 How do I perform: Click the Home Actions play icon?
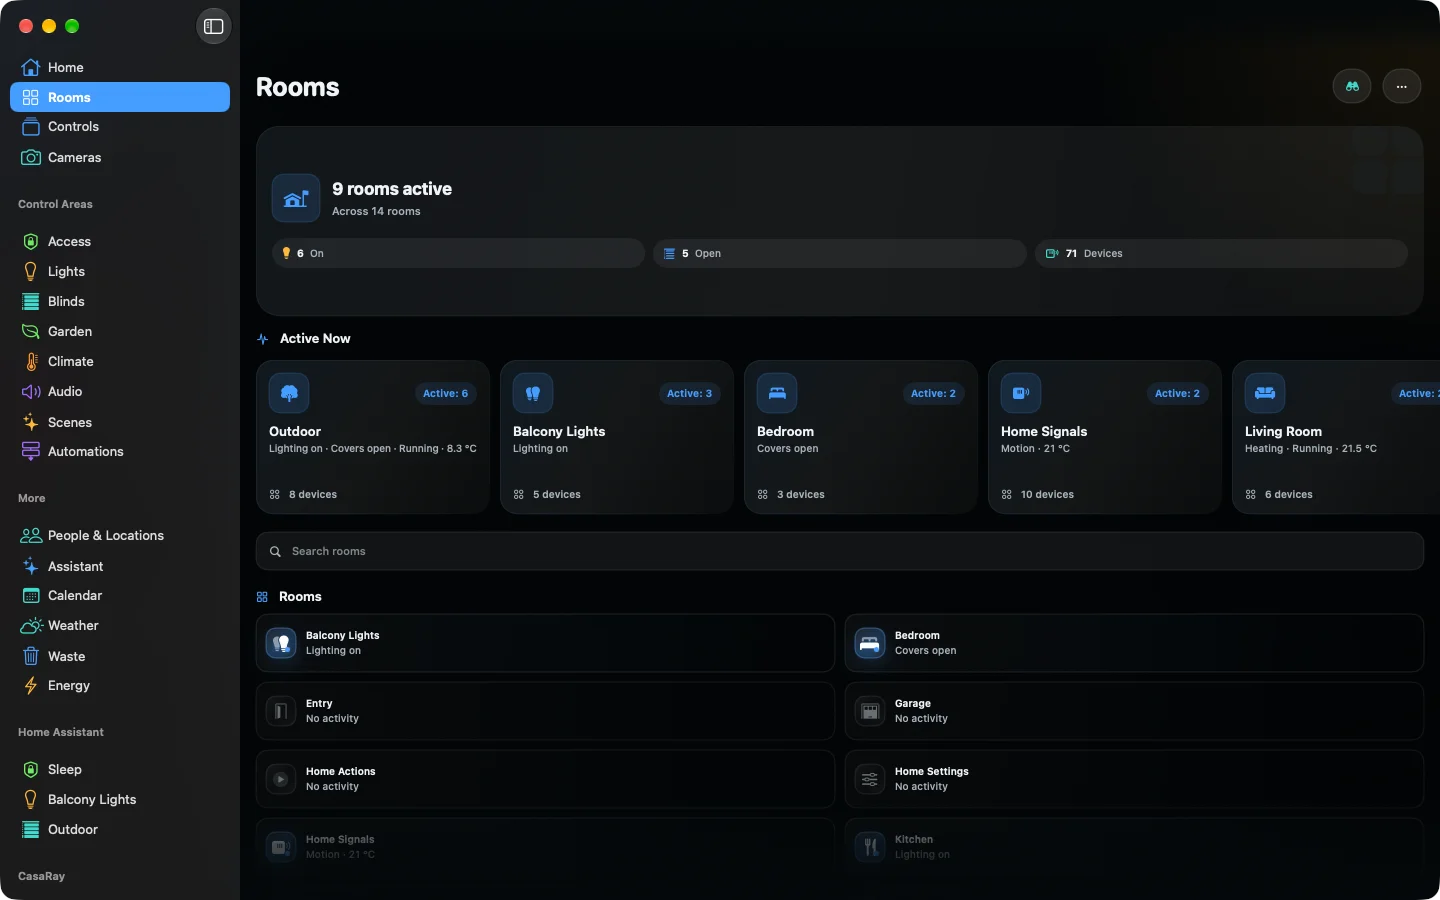tap(281, 779)
